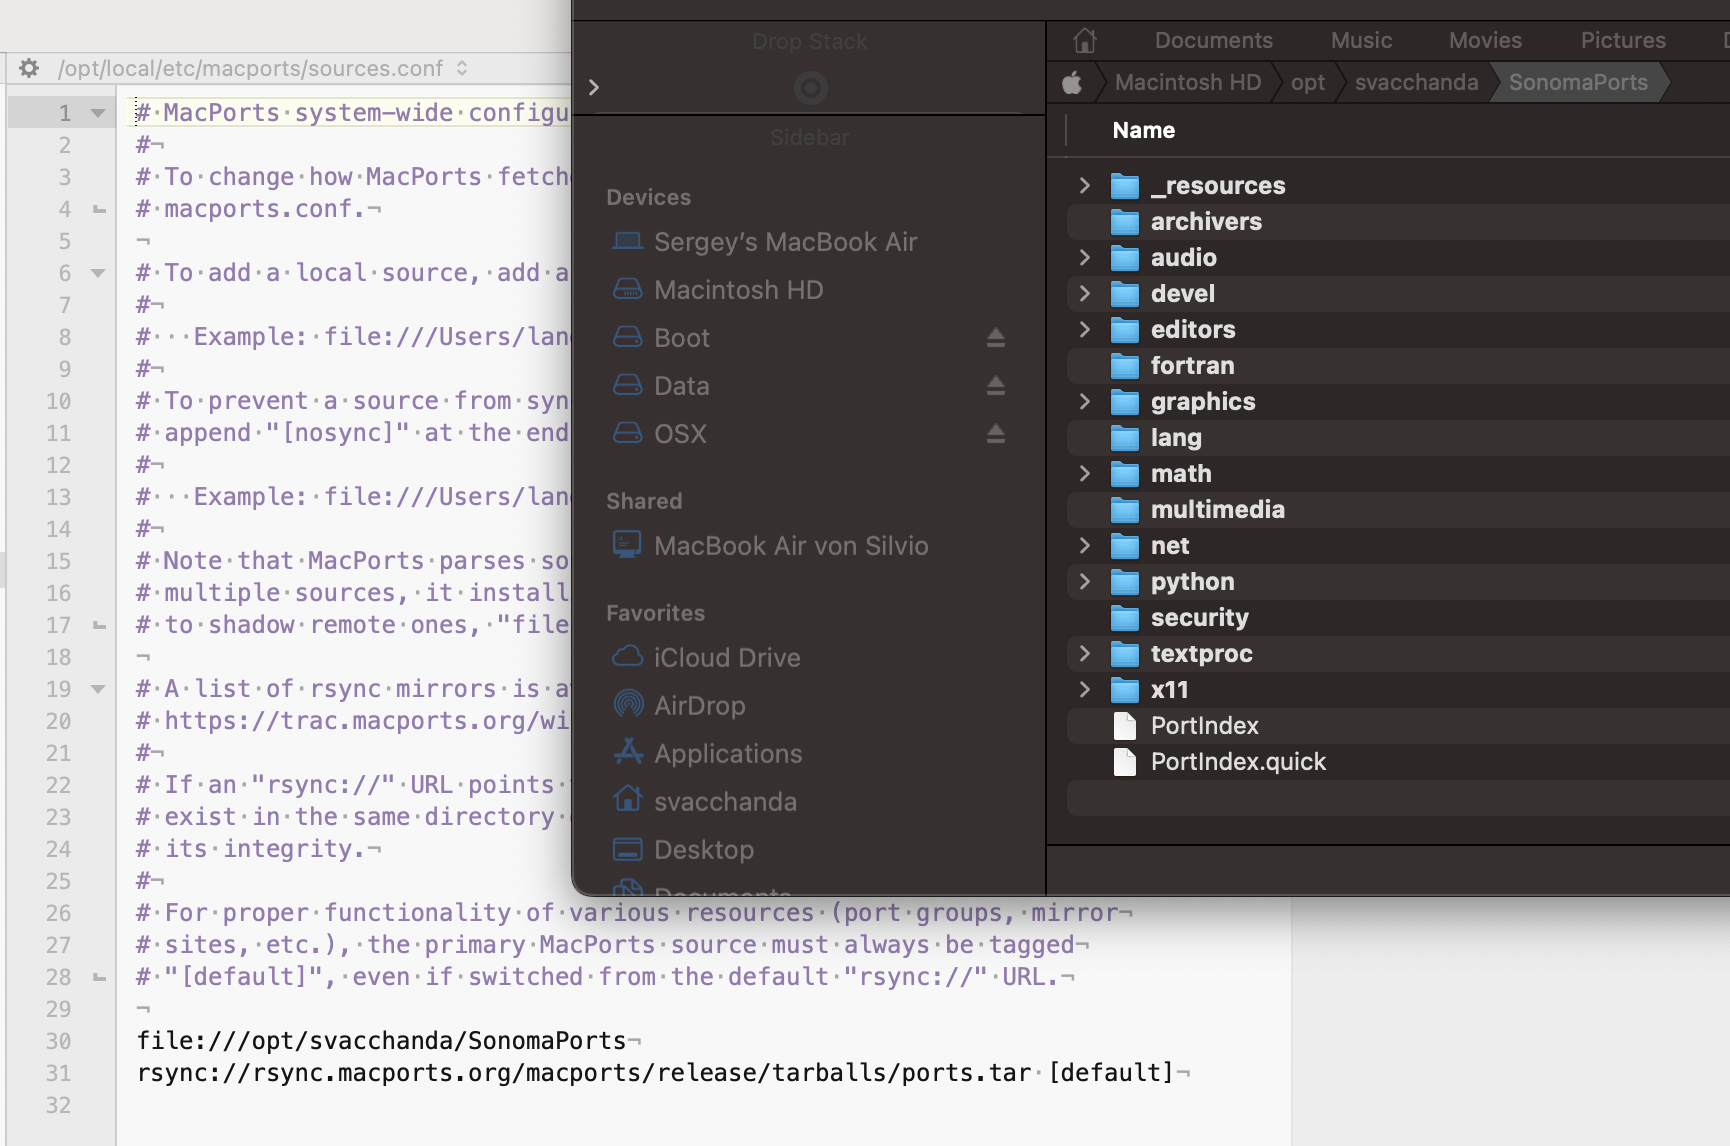Open the OSX volume in sidebar
1730x1146 pixels.
click(660, 434)
